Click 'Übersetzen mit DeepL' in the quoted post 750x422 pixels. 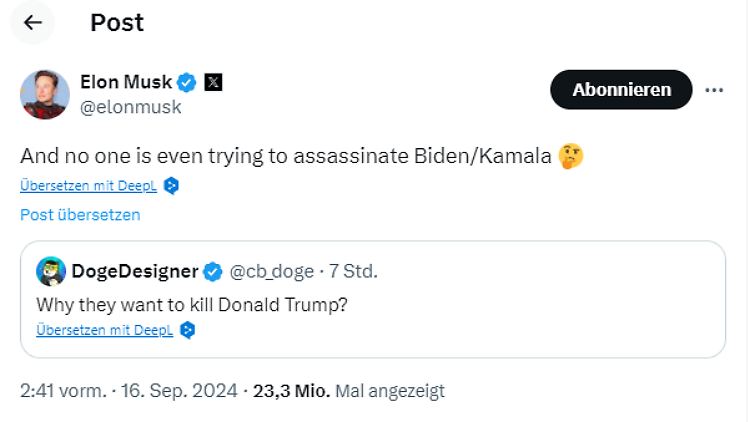point(105,330)
